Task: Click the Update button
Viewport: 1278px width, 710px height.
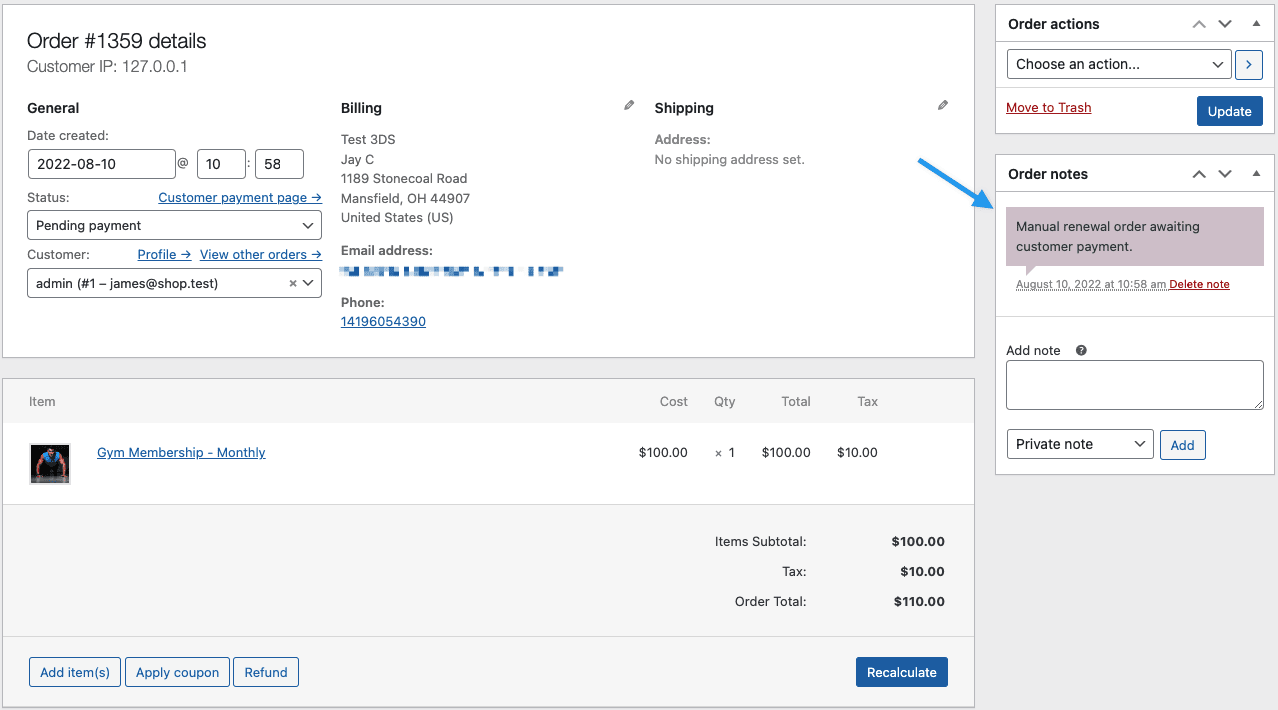Action: point(1229,111)
